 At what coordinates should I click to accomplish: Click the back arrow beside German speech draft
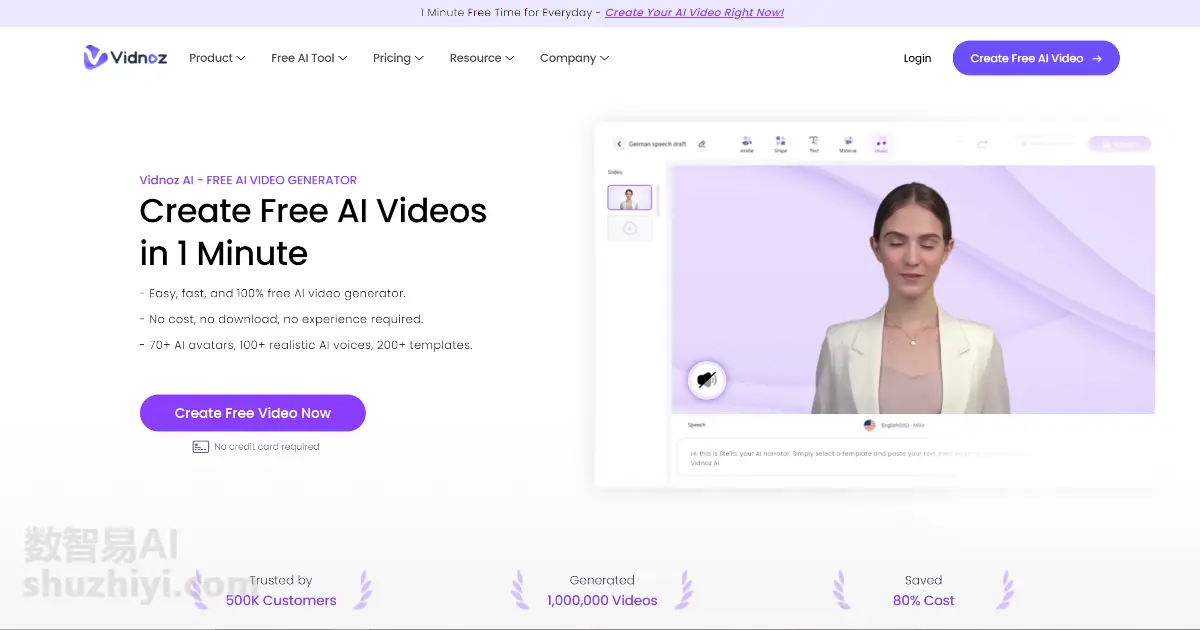coord(619,144)
